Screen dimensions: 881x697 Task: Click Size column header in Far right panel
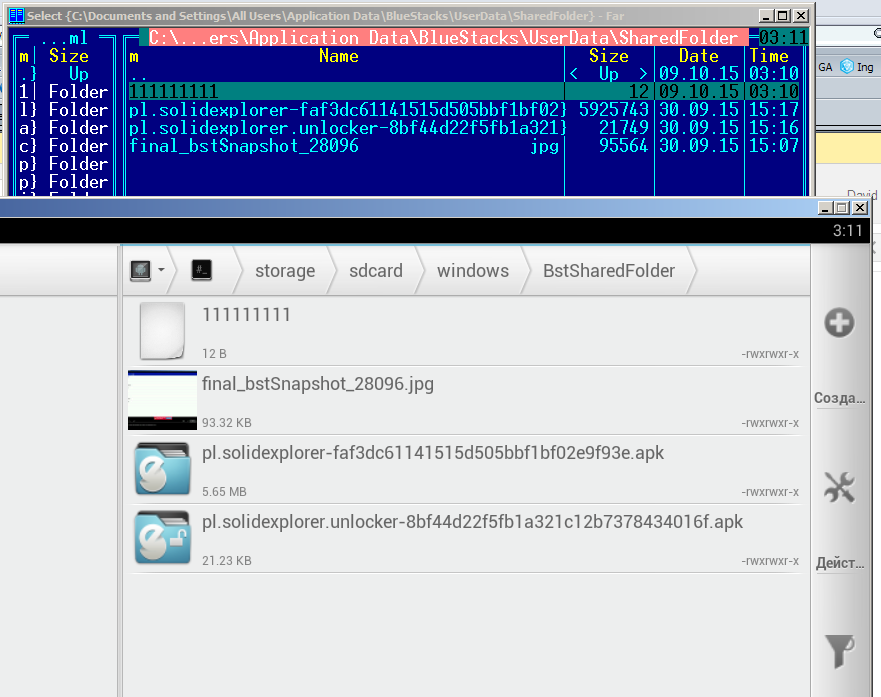[x=608, y=56]
